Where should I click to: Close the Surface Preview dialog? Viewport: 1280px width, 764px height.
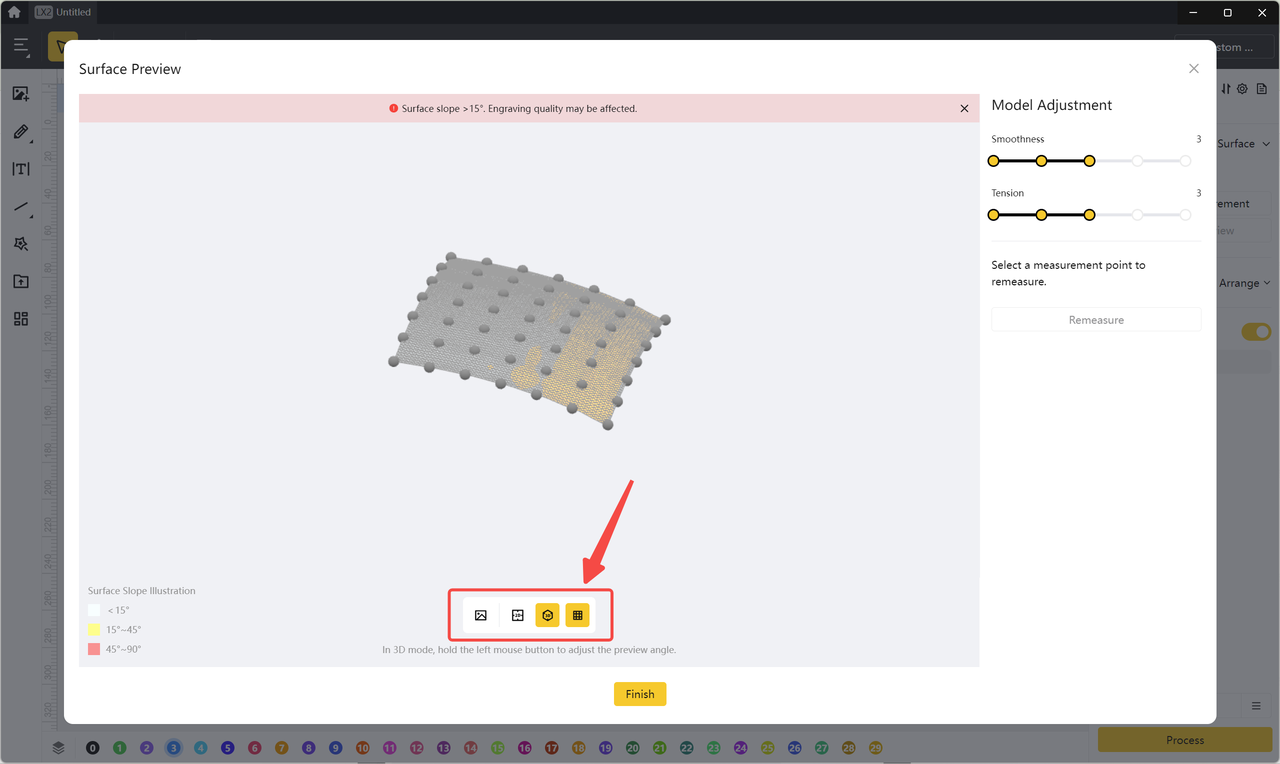[x=1193, y=69]
